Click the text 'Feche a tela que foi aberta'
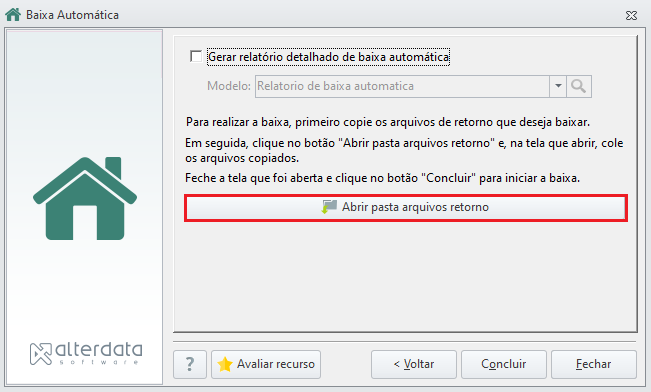The height and width of the screenshot is (392, 651). [x=254, y=178]
